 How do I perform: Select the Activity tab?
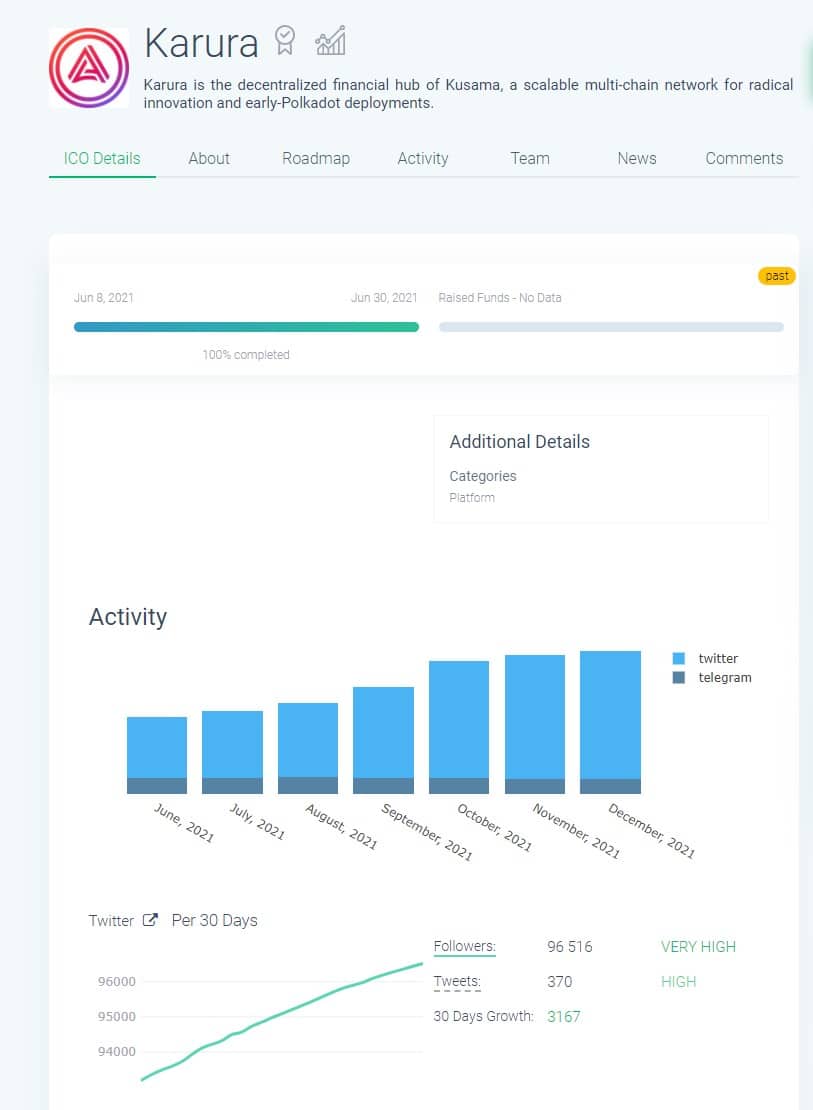[x=423, y=158]
